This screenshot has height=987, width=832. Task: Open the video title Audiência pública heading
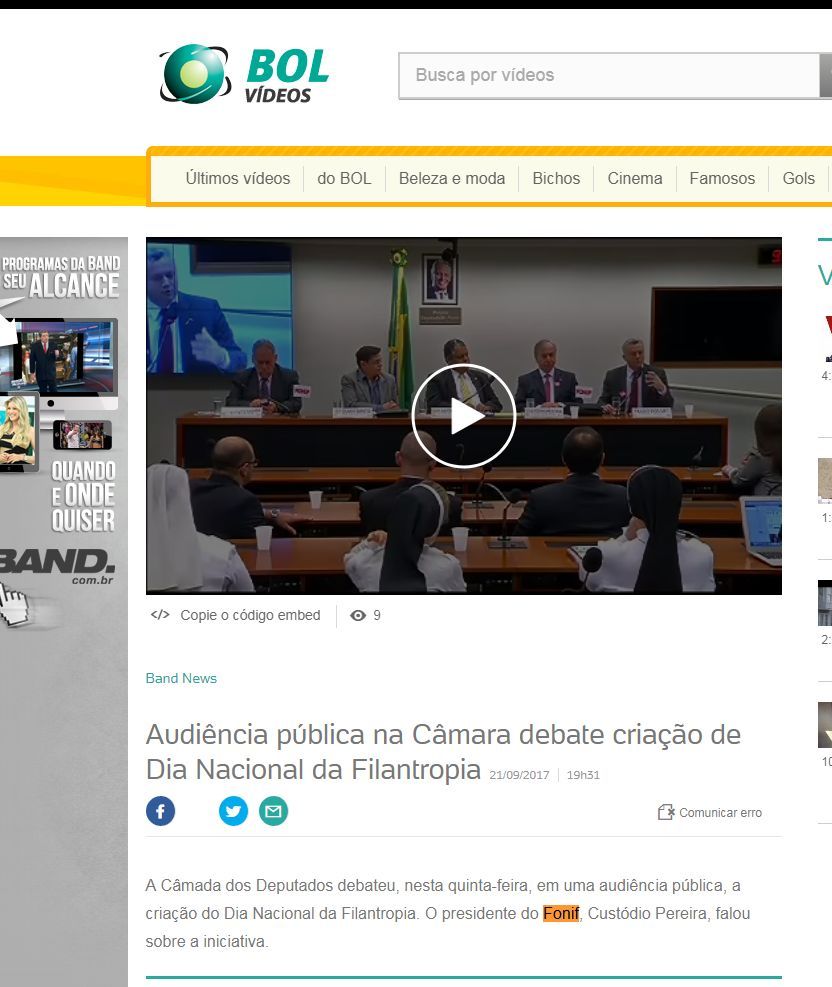click(x=443, y=751)
